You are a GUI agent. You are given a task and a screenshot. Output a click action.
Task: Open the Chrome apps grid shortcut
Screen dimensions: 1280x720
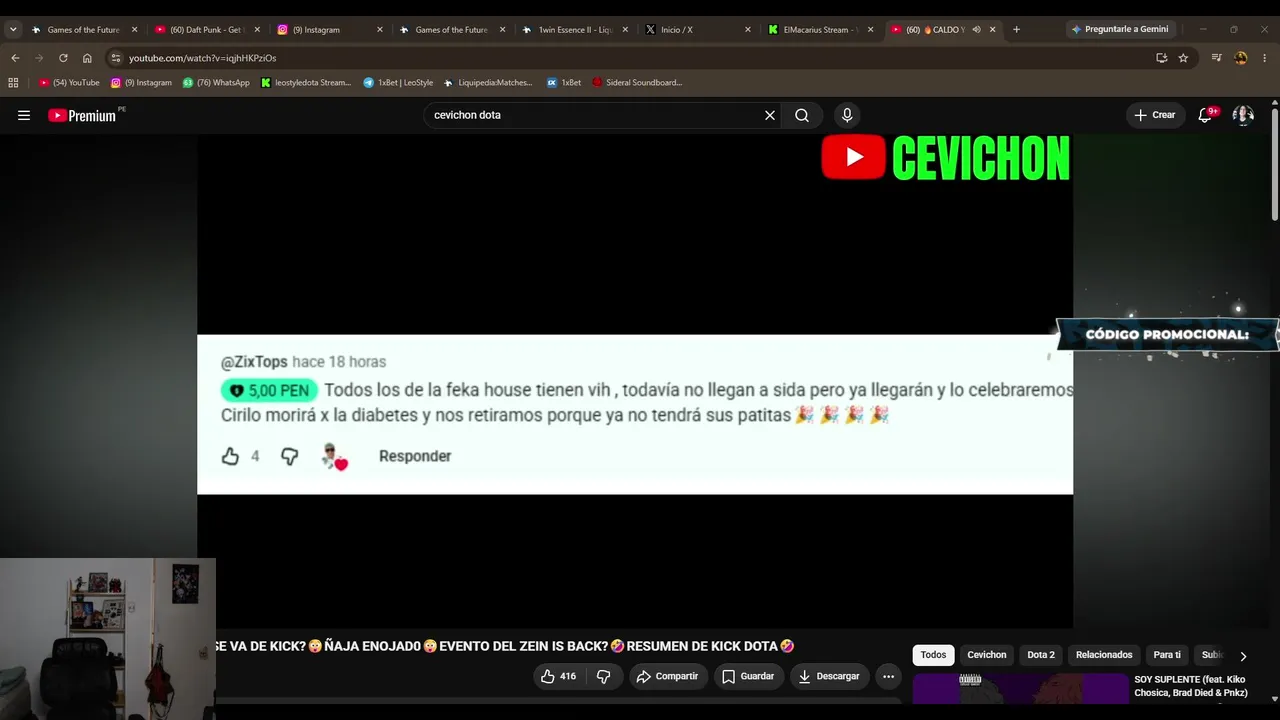pyautogui.click(x=13, y=82)
